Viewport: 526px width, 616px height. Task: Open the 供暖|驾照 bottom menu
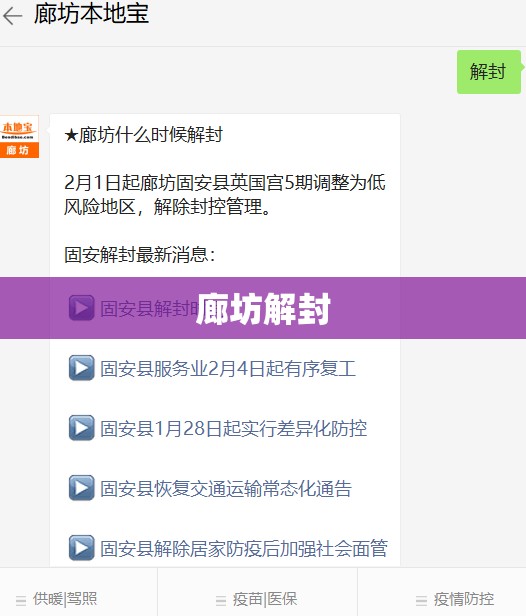pyautogui.click(x=78, y=592)
